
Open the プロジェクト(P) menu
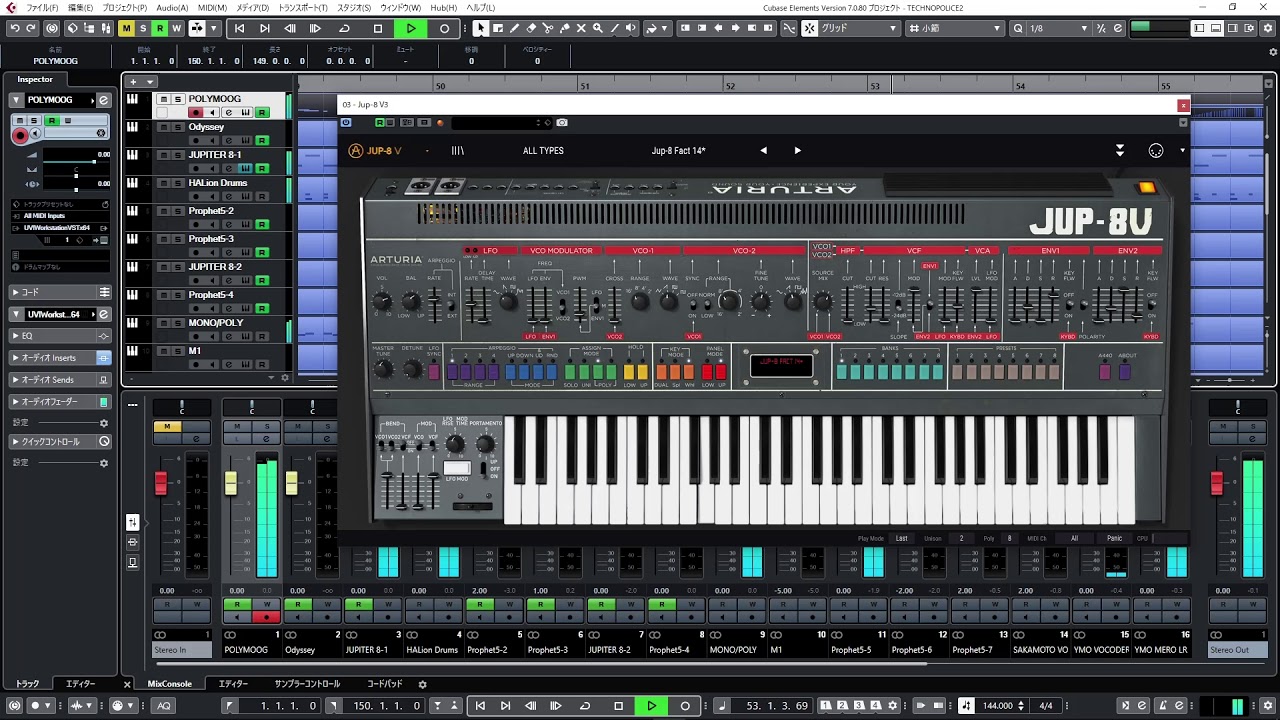(x=125, y=7)
